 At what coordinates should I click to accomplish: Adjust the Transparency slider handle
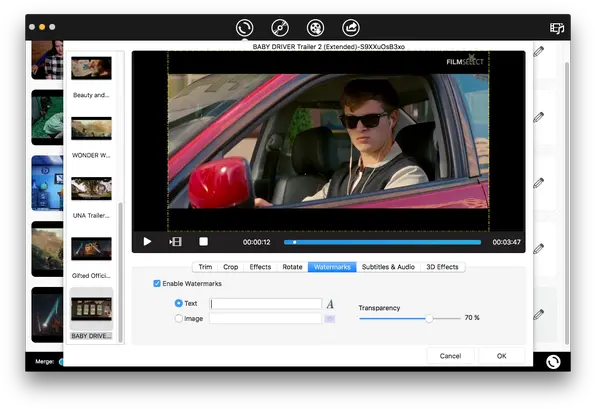pyautogui.click(x=429, y=318)
